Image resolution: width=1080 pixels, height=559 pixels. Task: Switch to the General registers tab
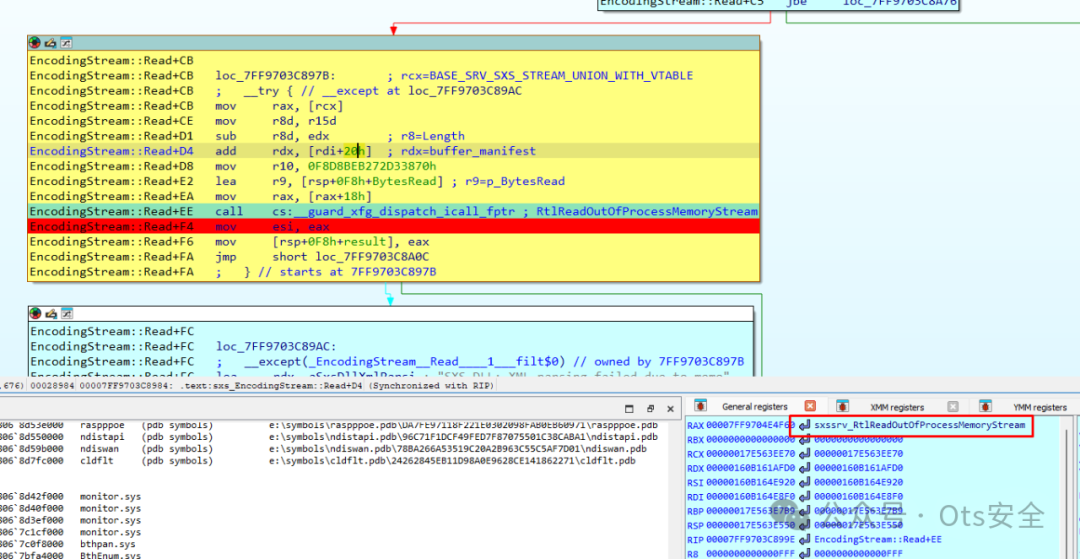[754, 407]
